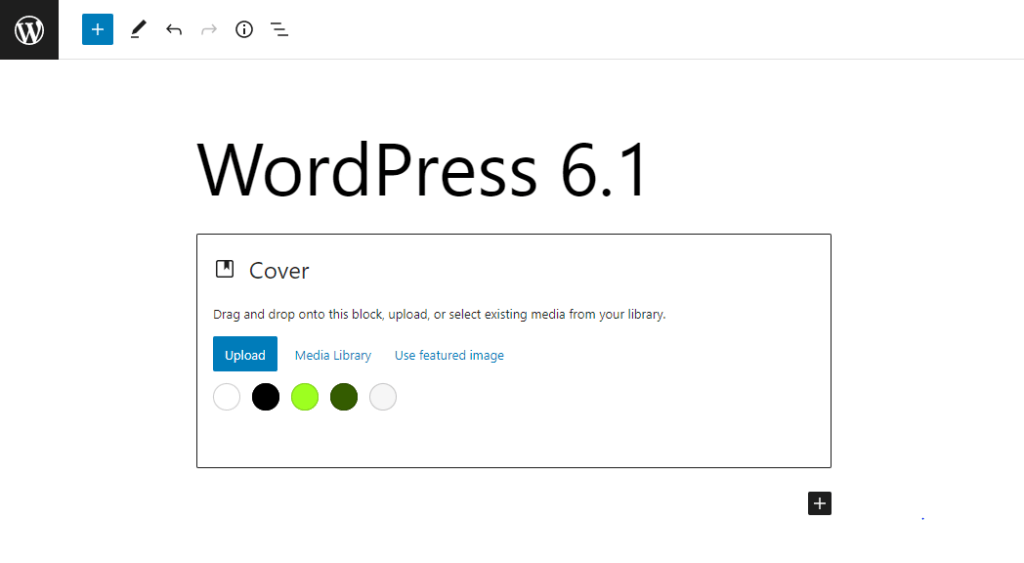Select the Tools pencil icon
Viewport: 1024px width, 563px height.
(138, 29)
